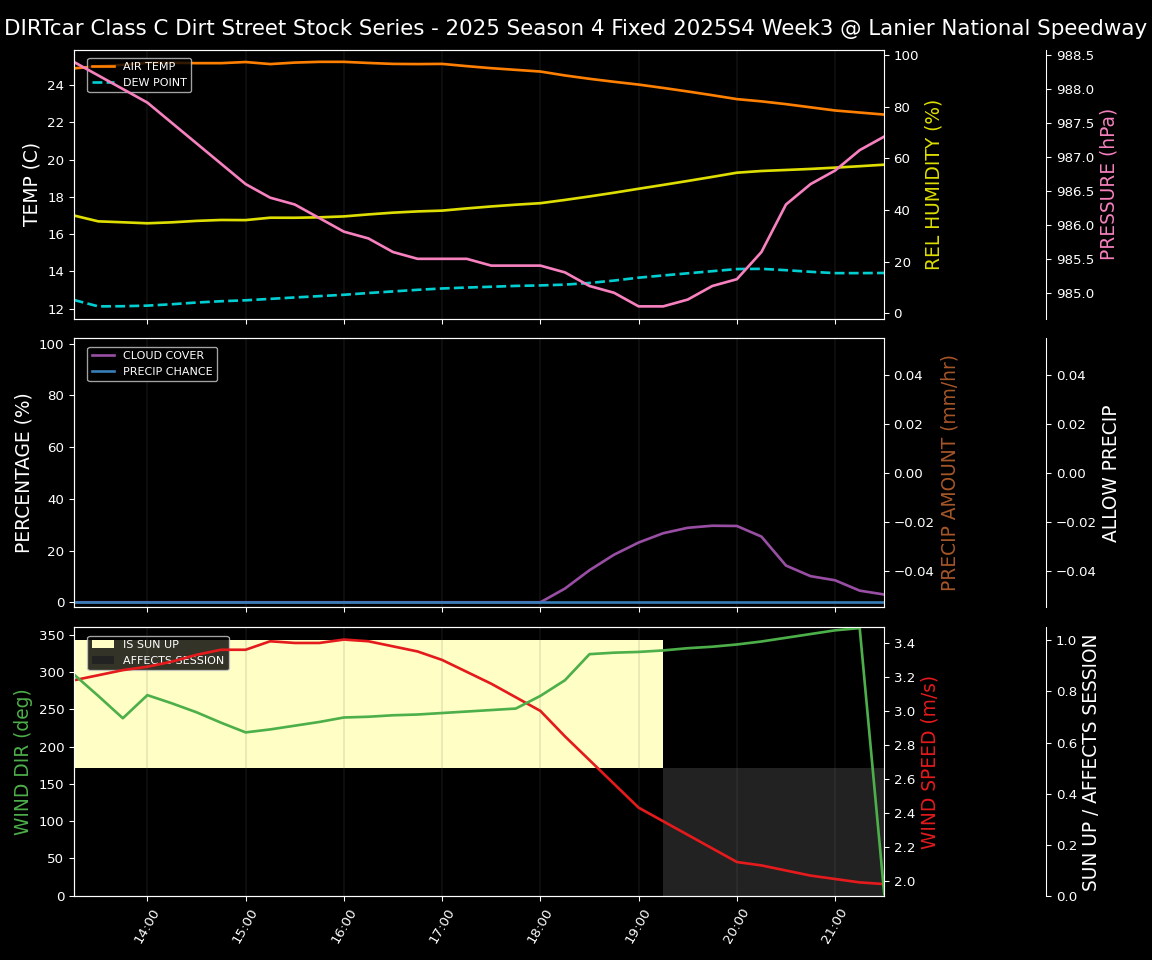
Task: Click the IS SUN UP legend swatch
Action: [104, 645]
